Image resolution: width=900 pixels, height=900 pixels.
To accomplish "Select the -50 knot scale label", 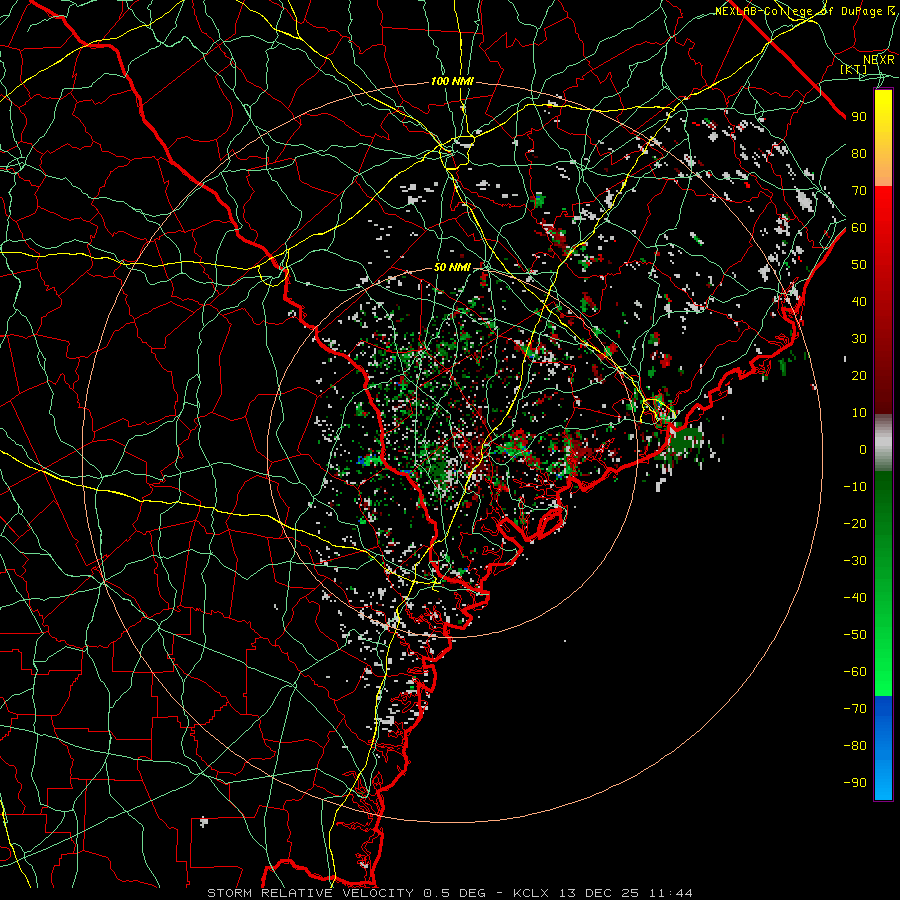I will pos(855,635).
